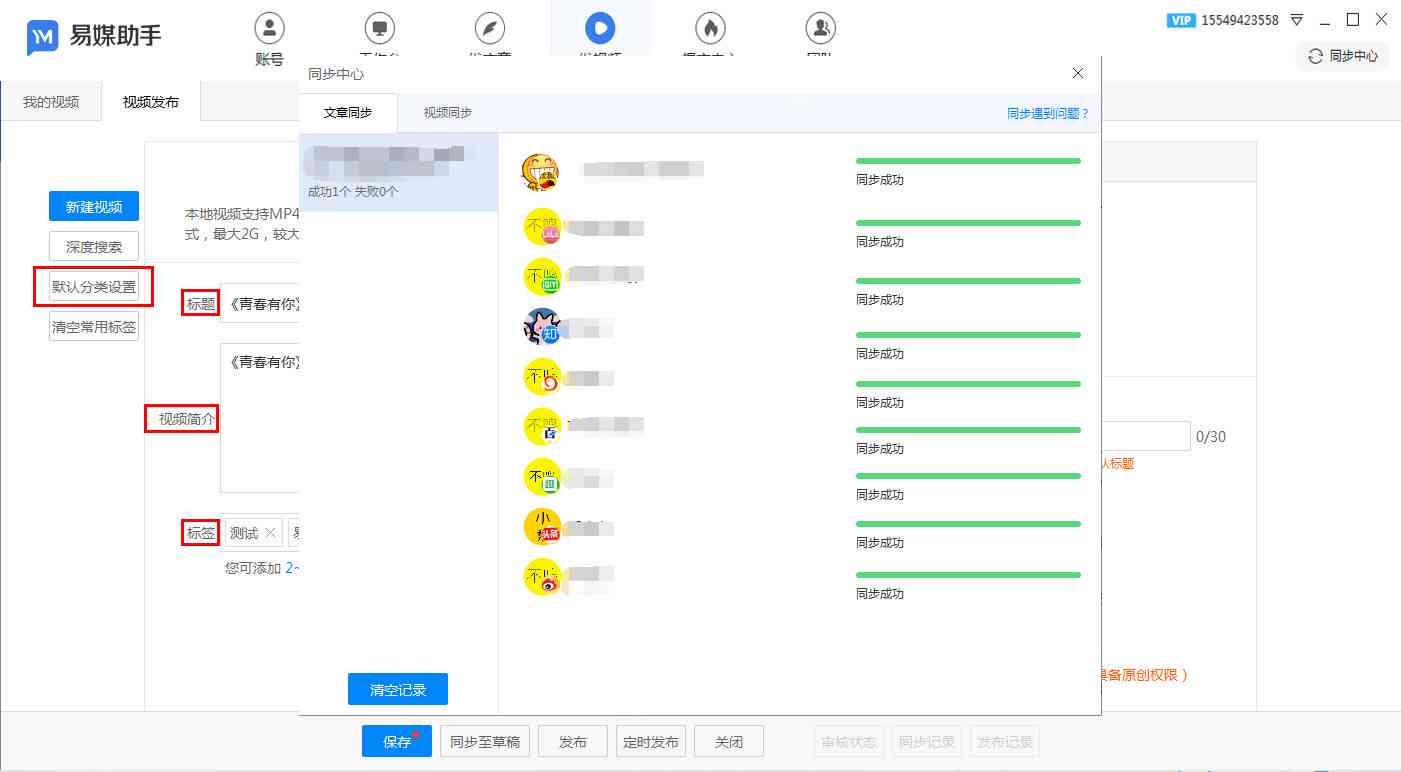Viewport: 1401px width, 772px height.
Task: Select the 发视频 play icon in top navigation
Action: (x=600, y=27)
